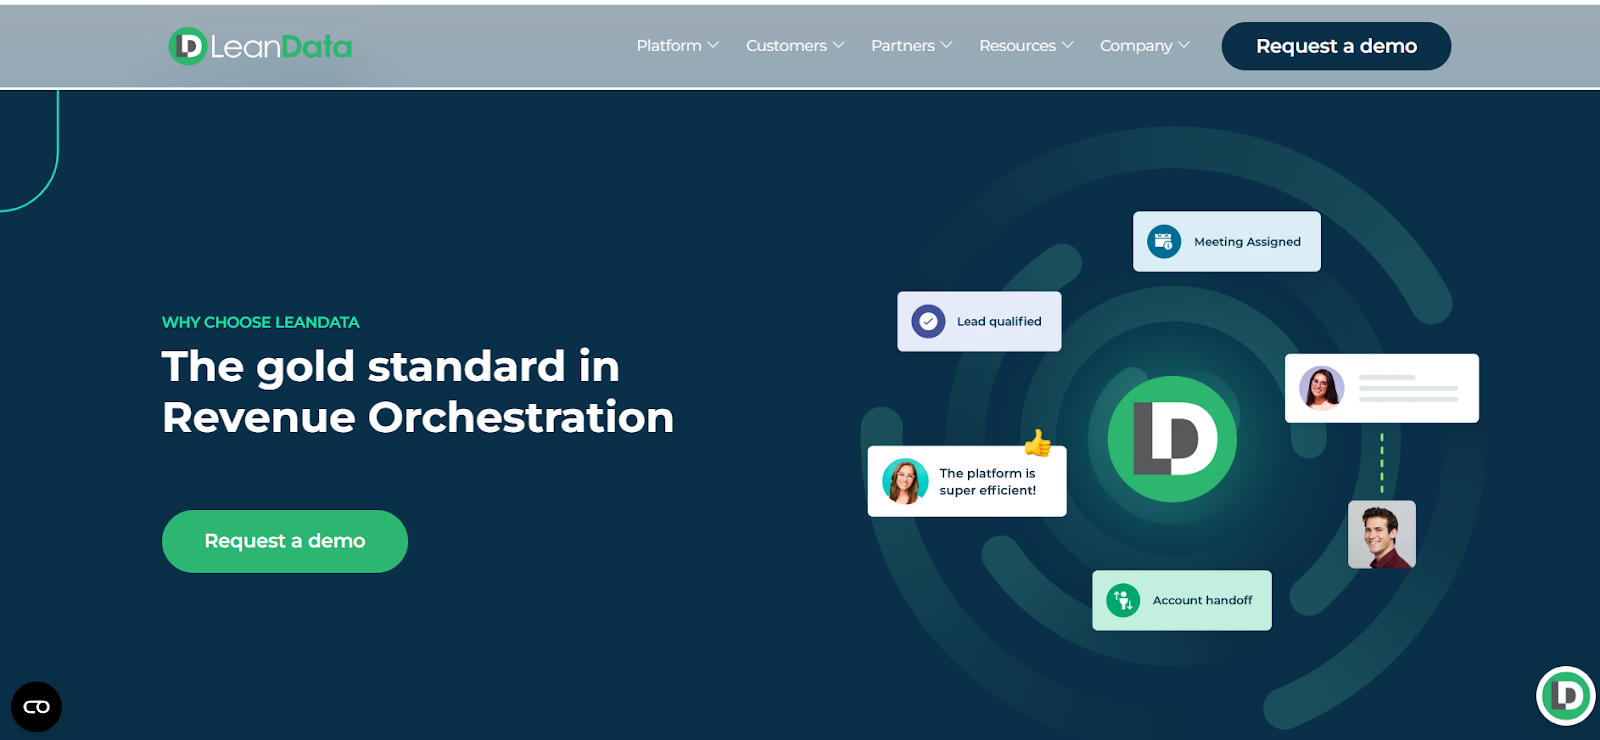This screenshot has width=1600, height=740.
Task: Click the dark Request a demo header button
Action: [1336, 46]
